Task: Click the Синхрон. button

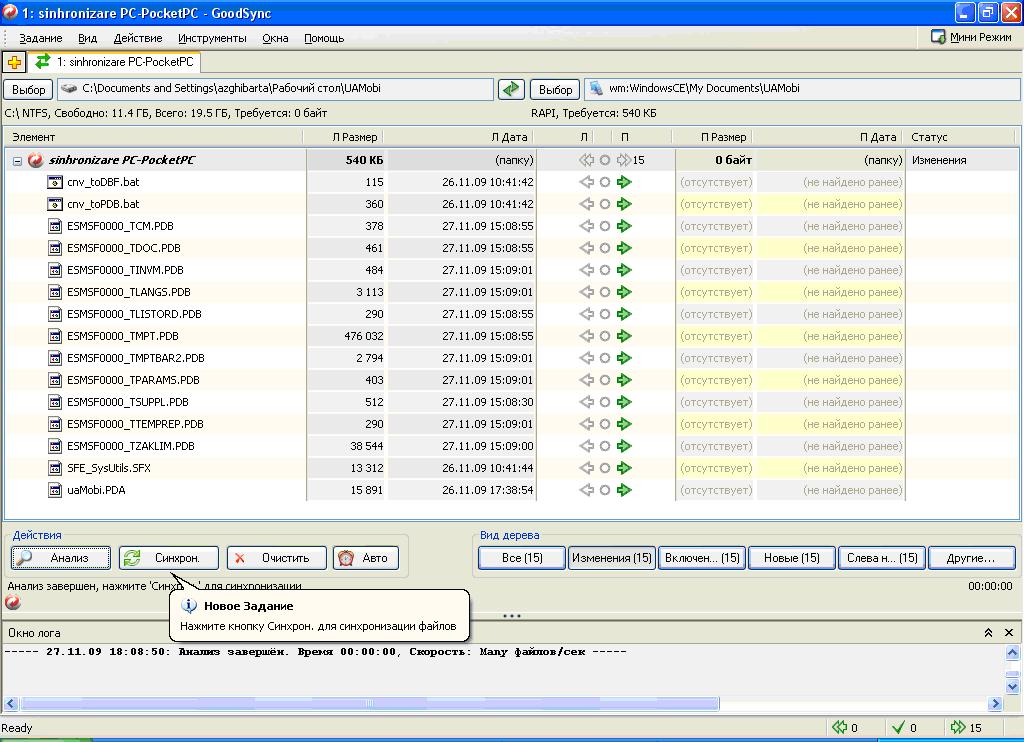Action: [x=168, y=558]
